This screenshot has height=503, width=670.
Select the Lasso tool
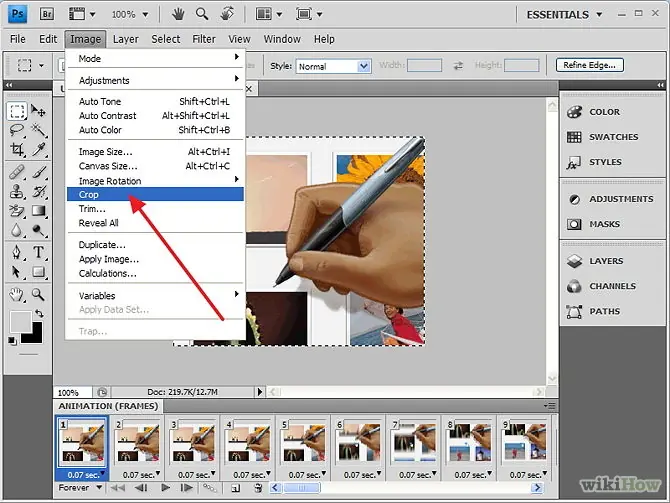pos(17,130)
